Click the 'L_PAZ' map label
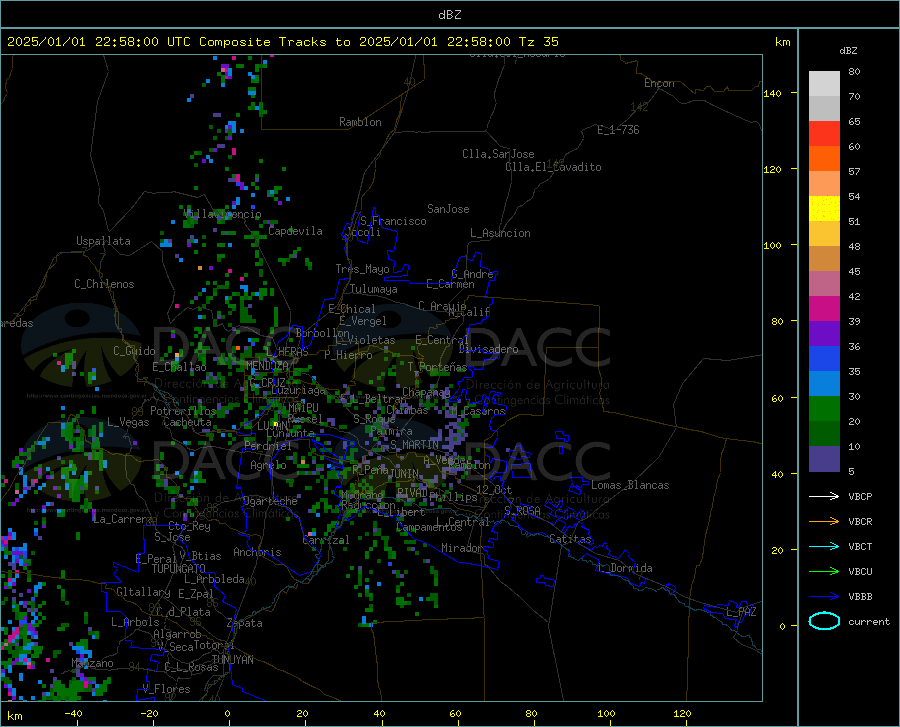 click(741, 612)
